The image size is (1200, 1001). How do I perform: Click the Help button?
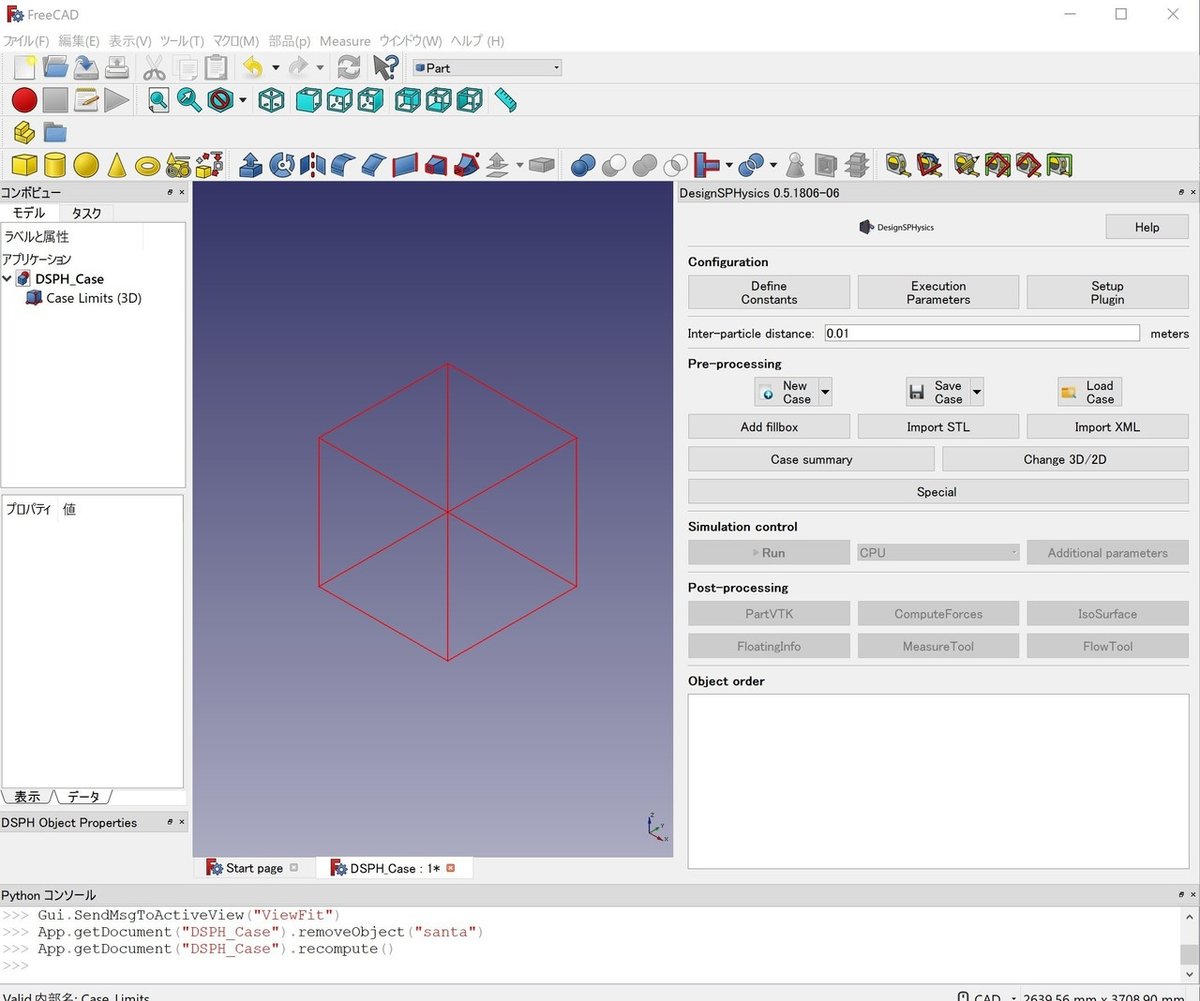coord(1147,227)
